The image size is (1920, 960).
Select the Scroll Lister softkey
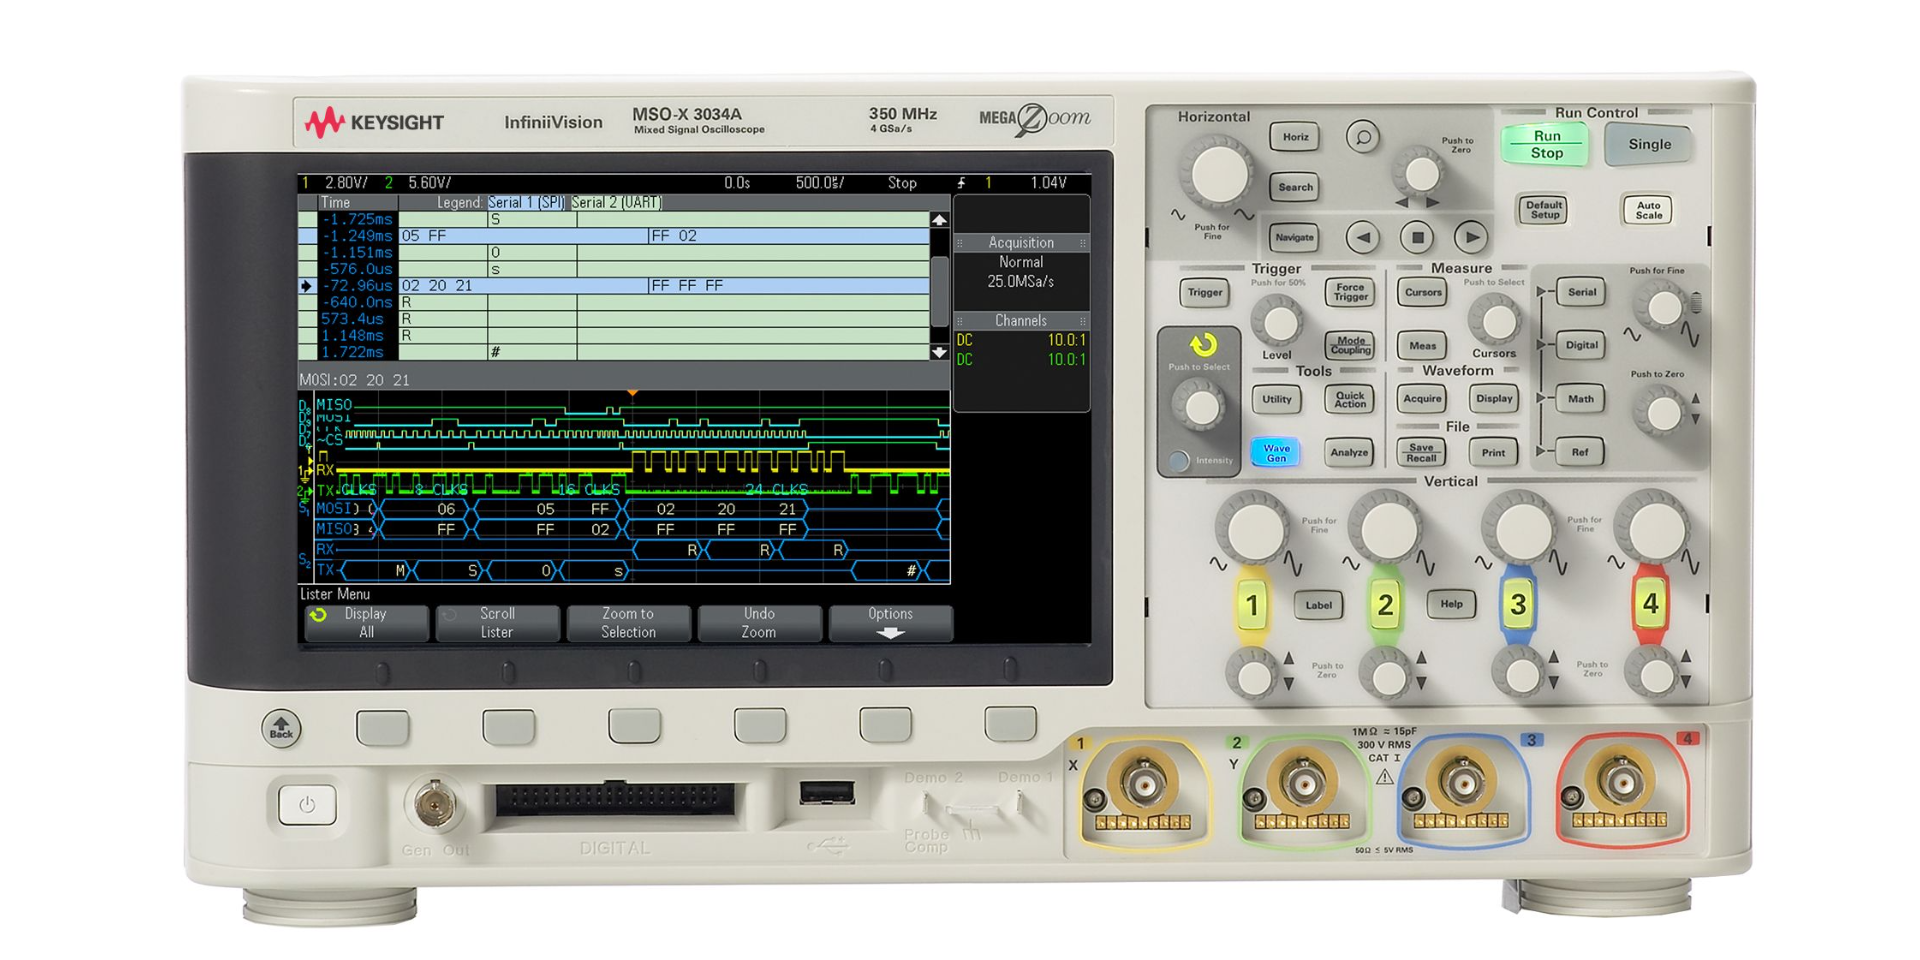tap(497, 622)
